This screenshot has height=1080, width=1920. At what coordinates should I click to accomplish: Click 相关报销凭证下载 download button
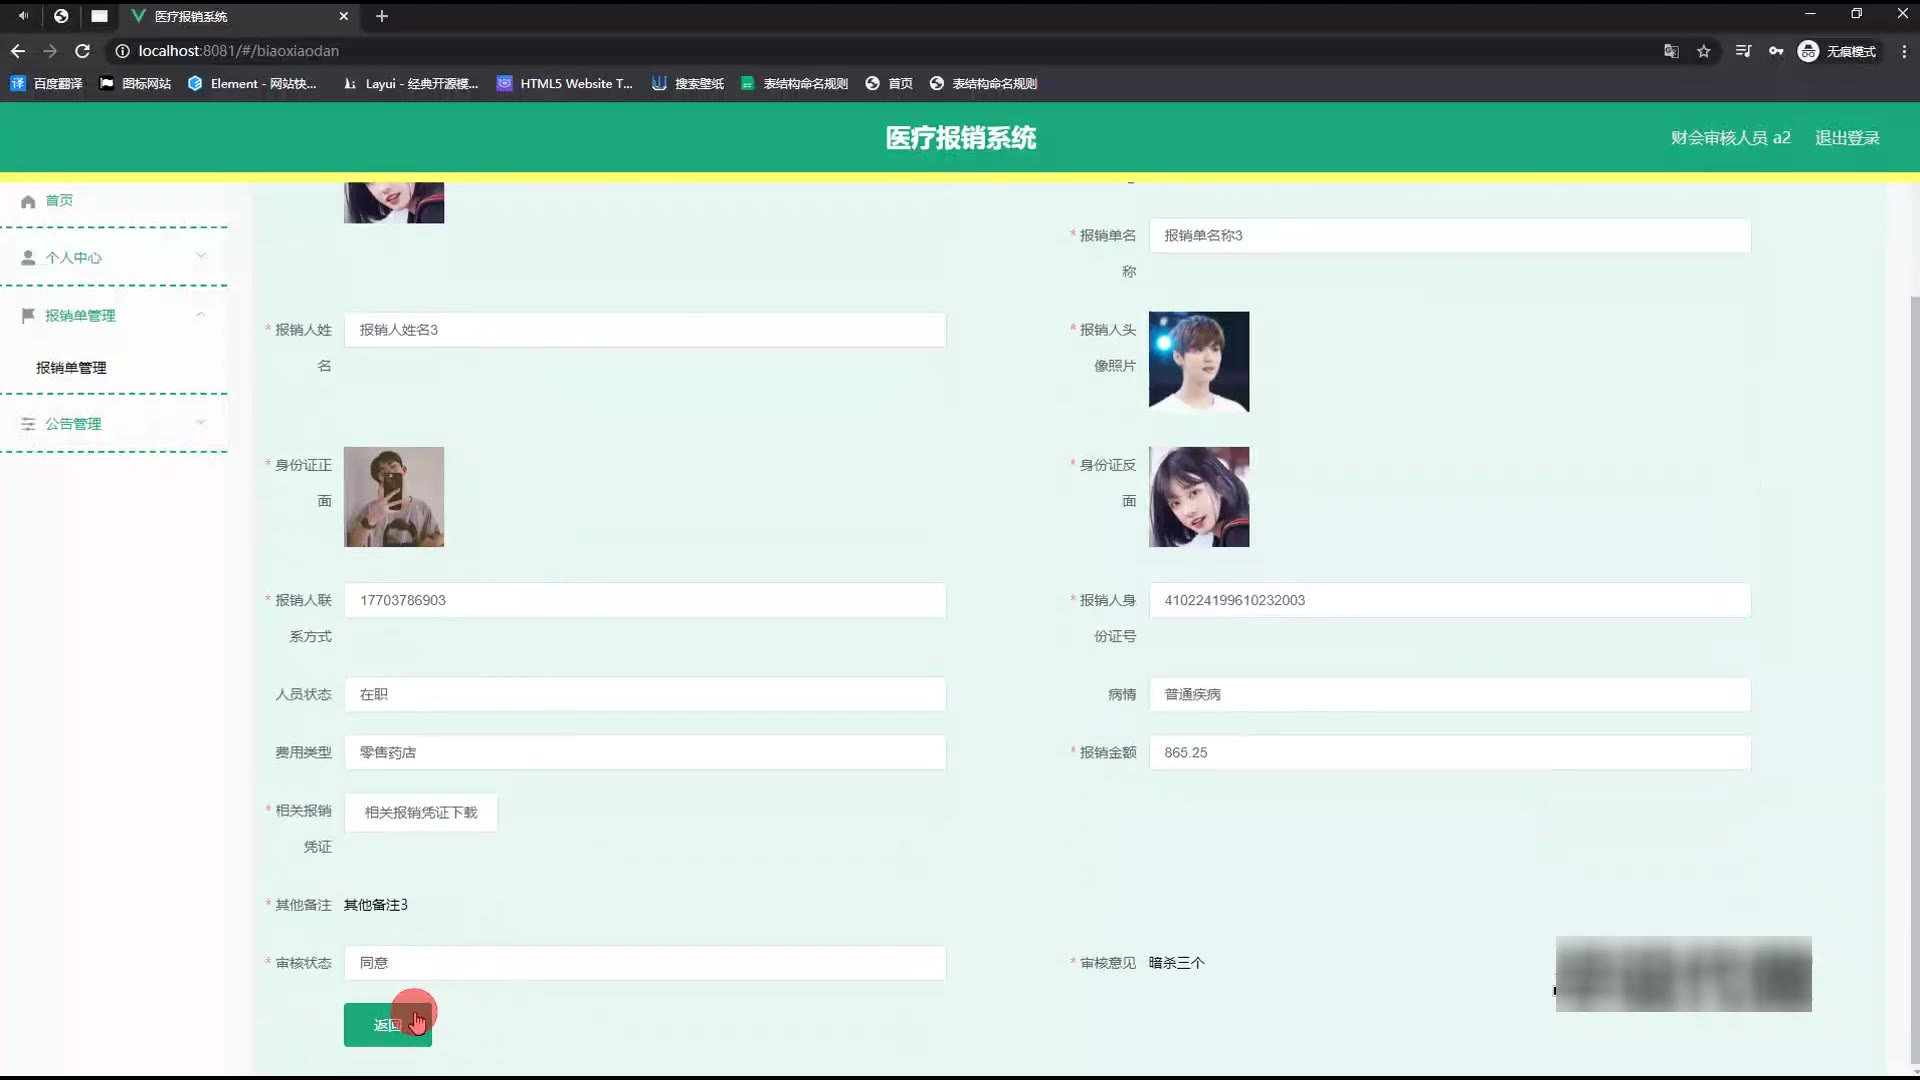coord(421,812)
